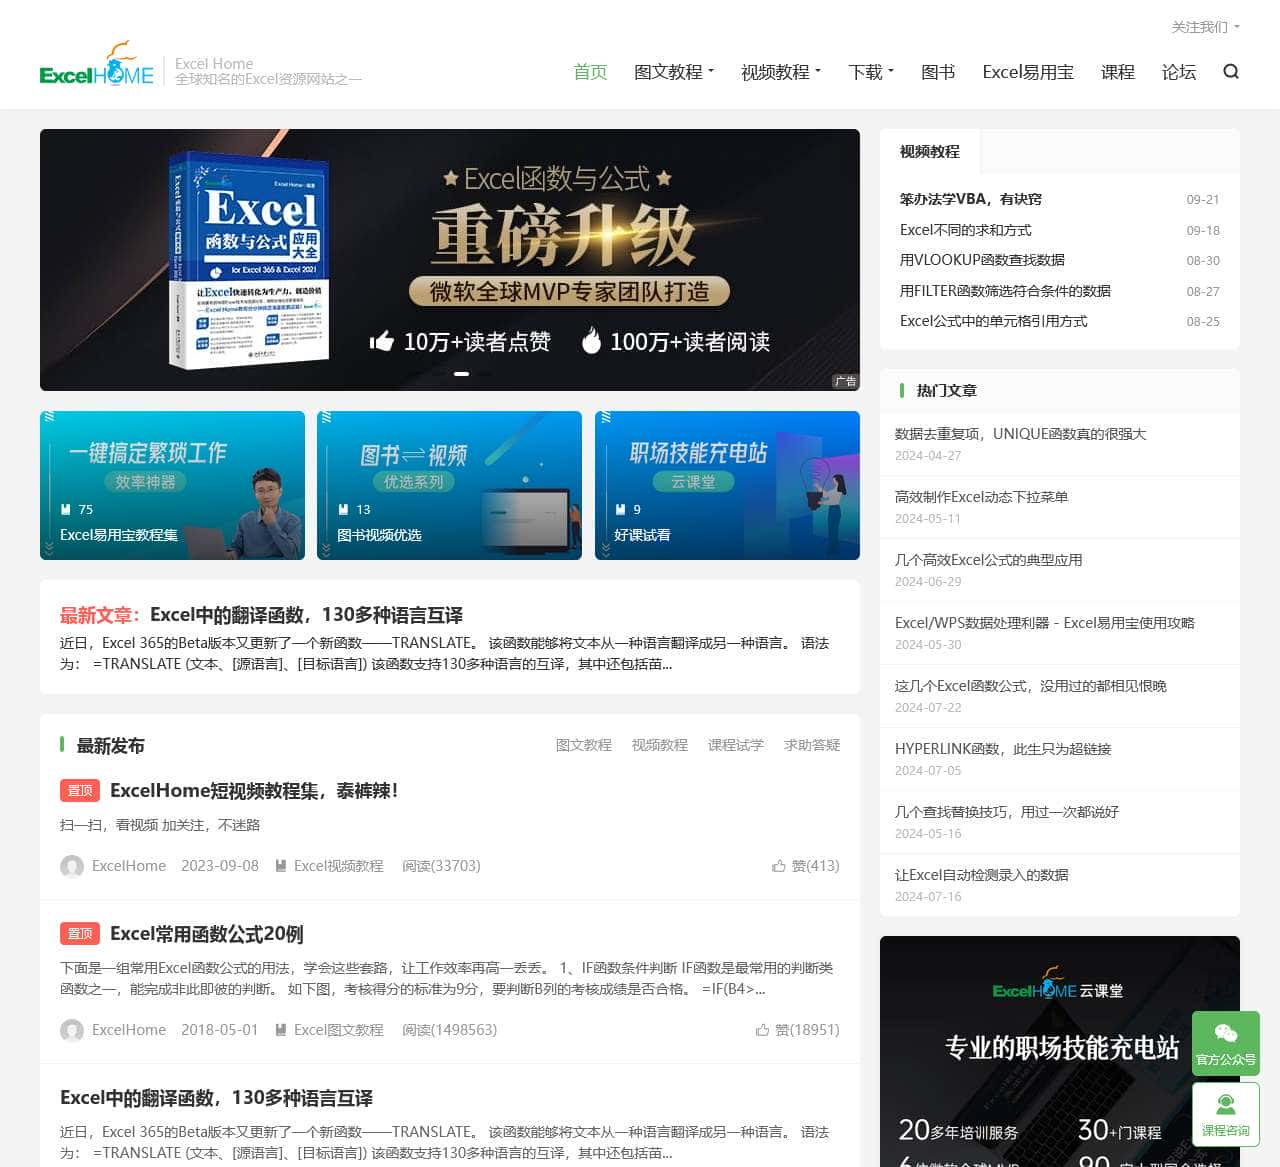Click ExcelHome avatar dated 2023-09-08
This screenshot has height=1167, width=1280.
72,866
